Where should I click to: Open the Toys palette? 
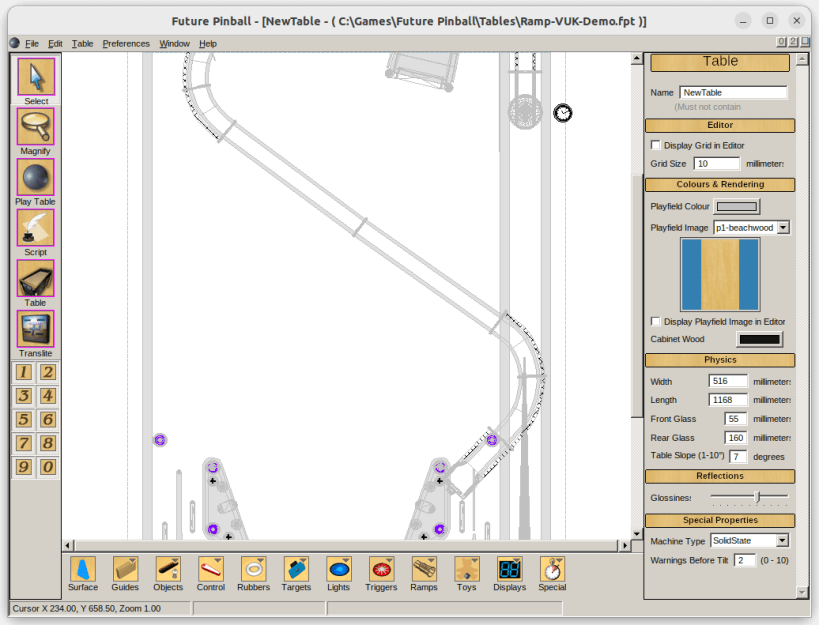pyautogui.click(x=467, y=569)
